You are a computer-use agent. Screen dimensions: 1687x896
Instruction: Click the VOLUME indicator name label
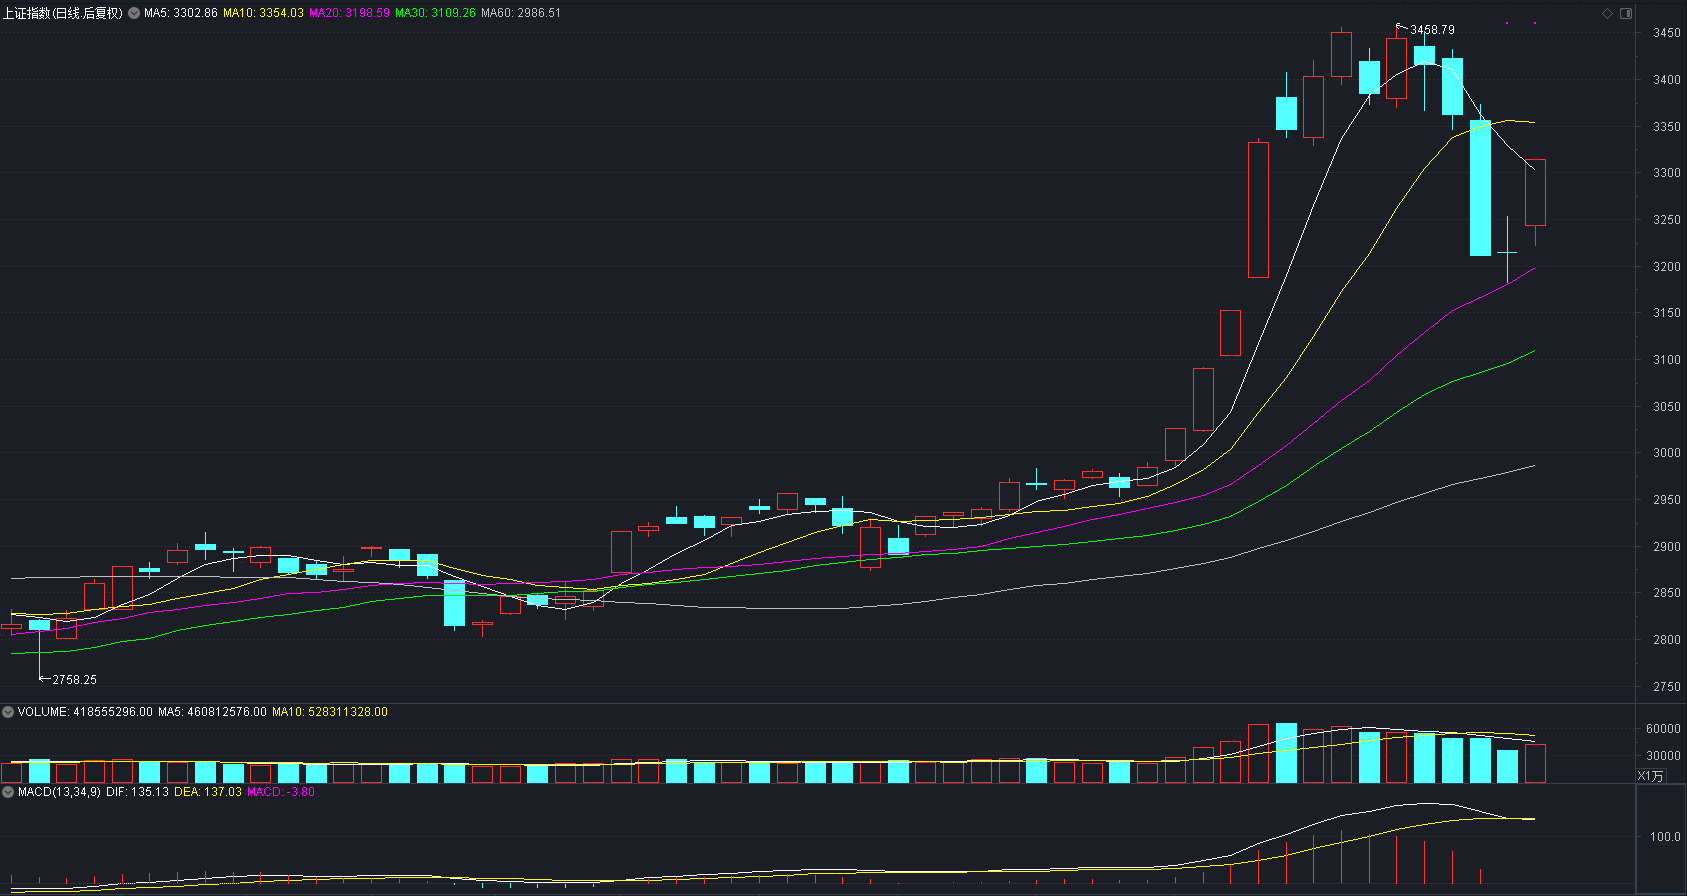(x=42, y=712)
